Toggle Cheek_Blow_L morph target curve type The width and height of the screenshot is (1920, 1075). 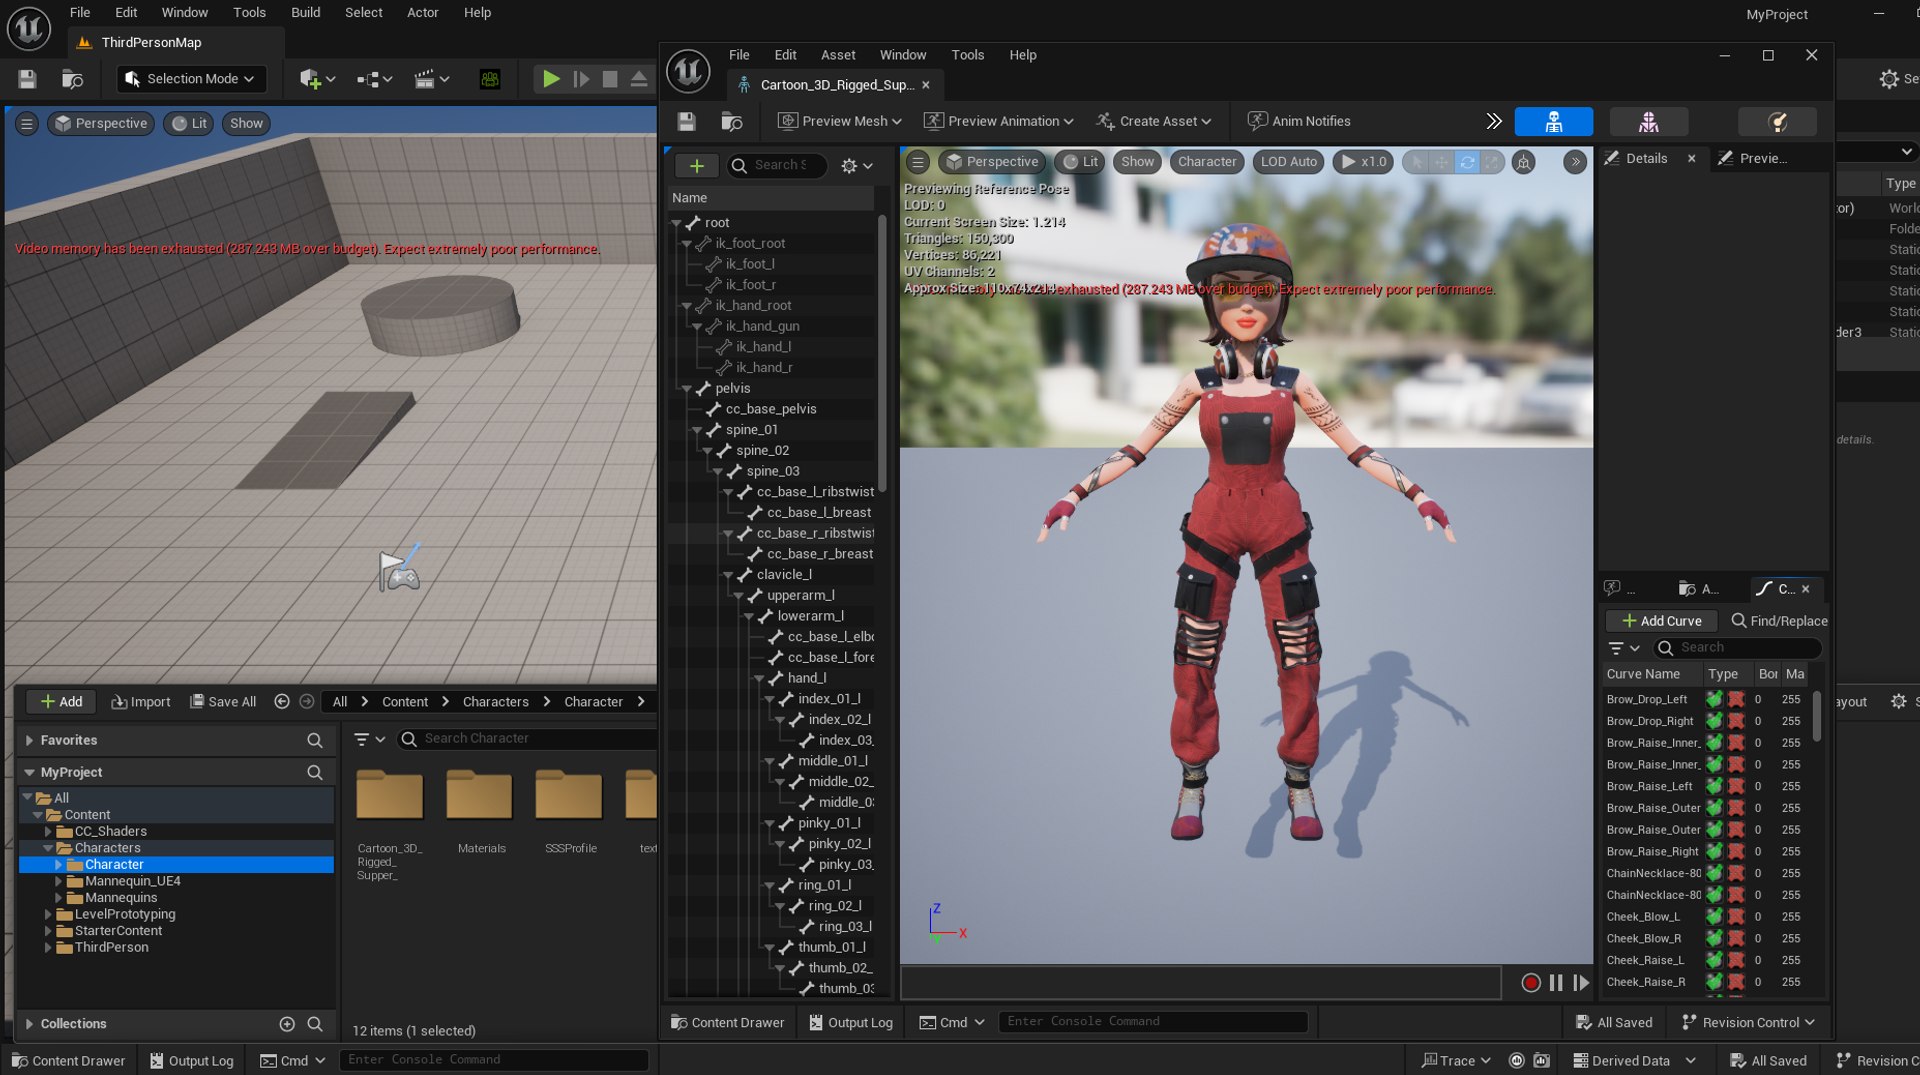click(1714, 917)
